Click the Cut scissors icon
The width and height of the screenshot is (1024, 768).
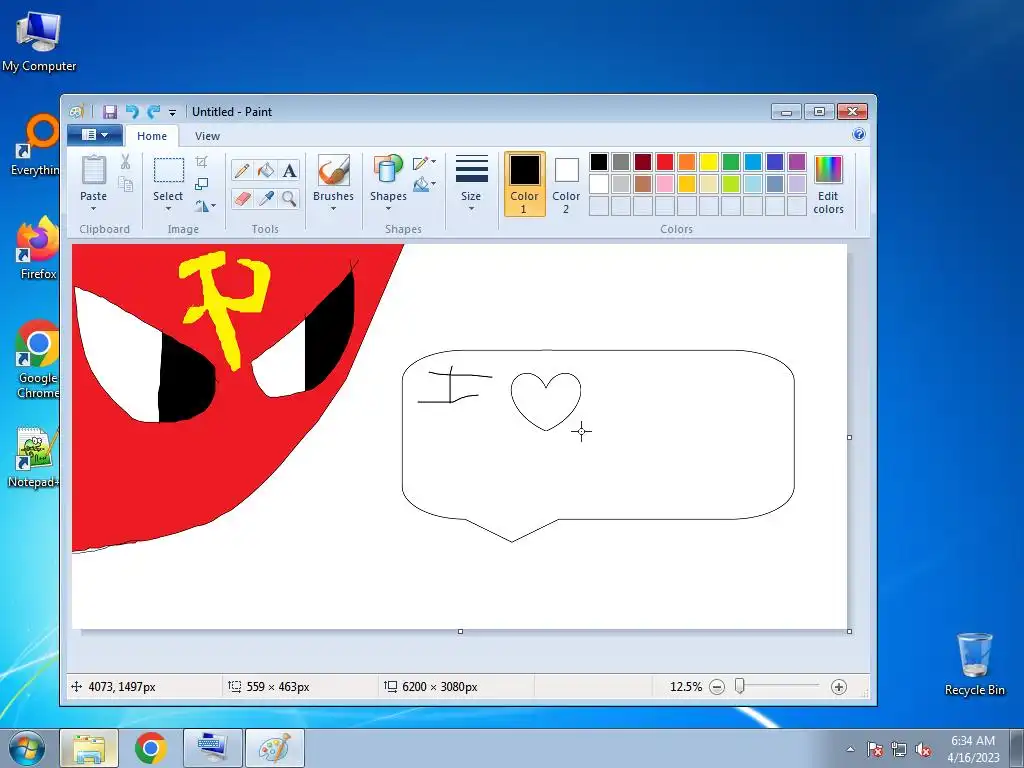click(125, 162)
